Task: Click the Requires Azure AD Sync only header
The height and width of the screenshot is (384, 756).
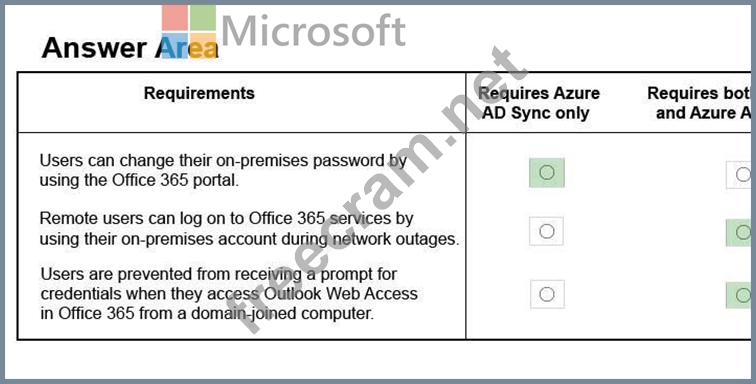Action: click(x=539, y=103)
